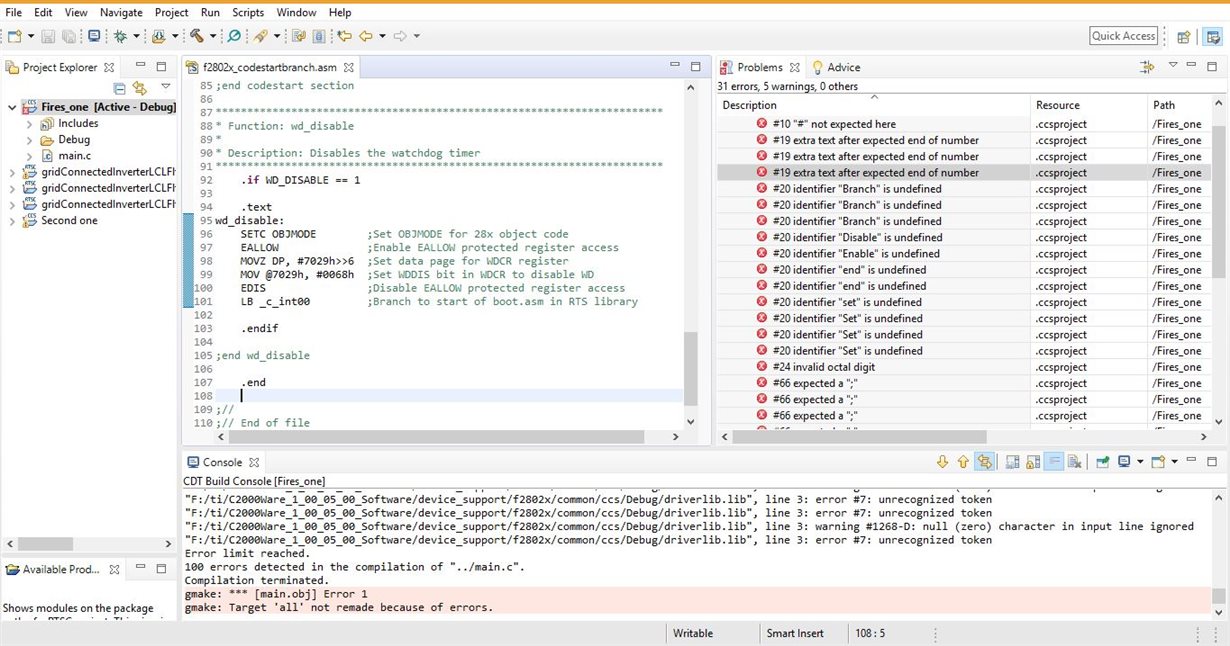Image resolution: width=1230 pixels, height=646 pixels.
Task: Show previous console error up arrow
Action: click(x=963, y=462)
